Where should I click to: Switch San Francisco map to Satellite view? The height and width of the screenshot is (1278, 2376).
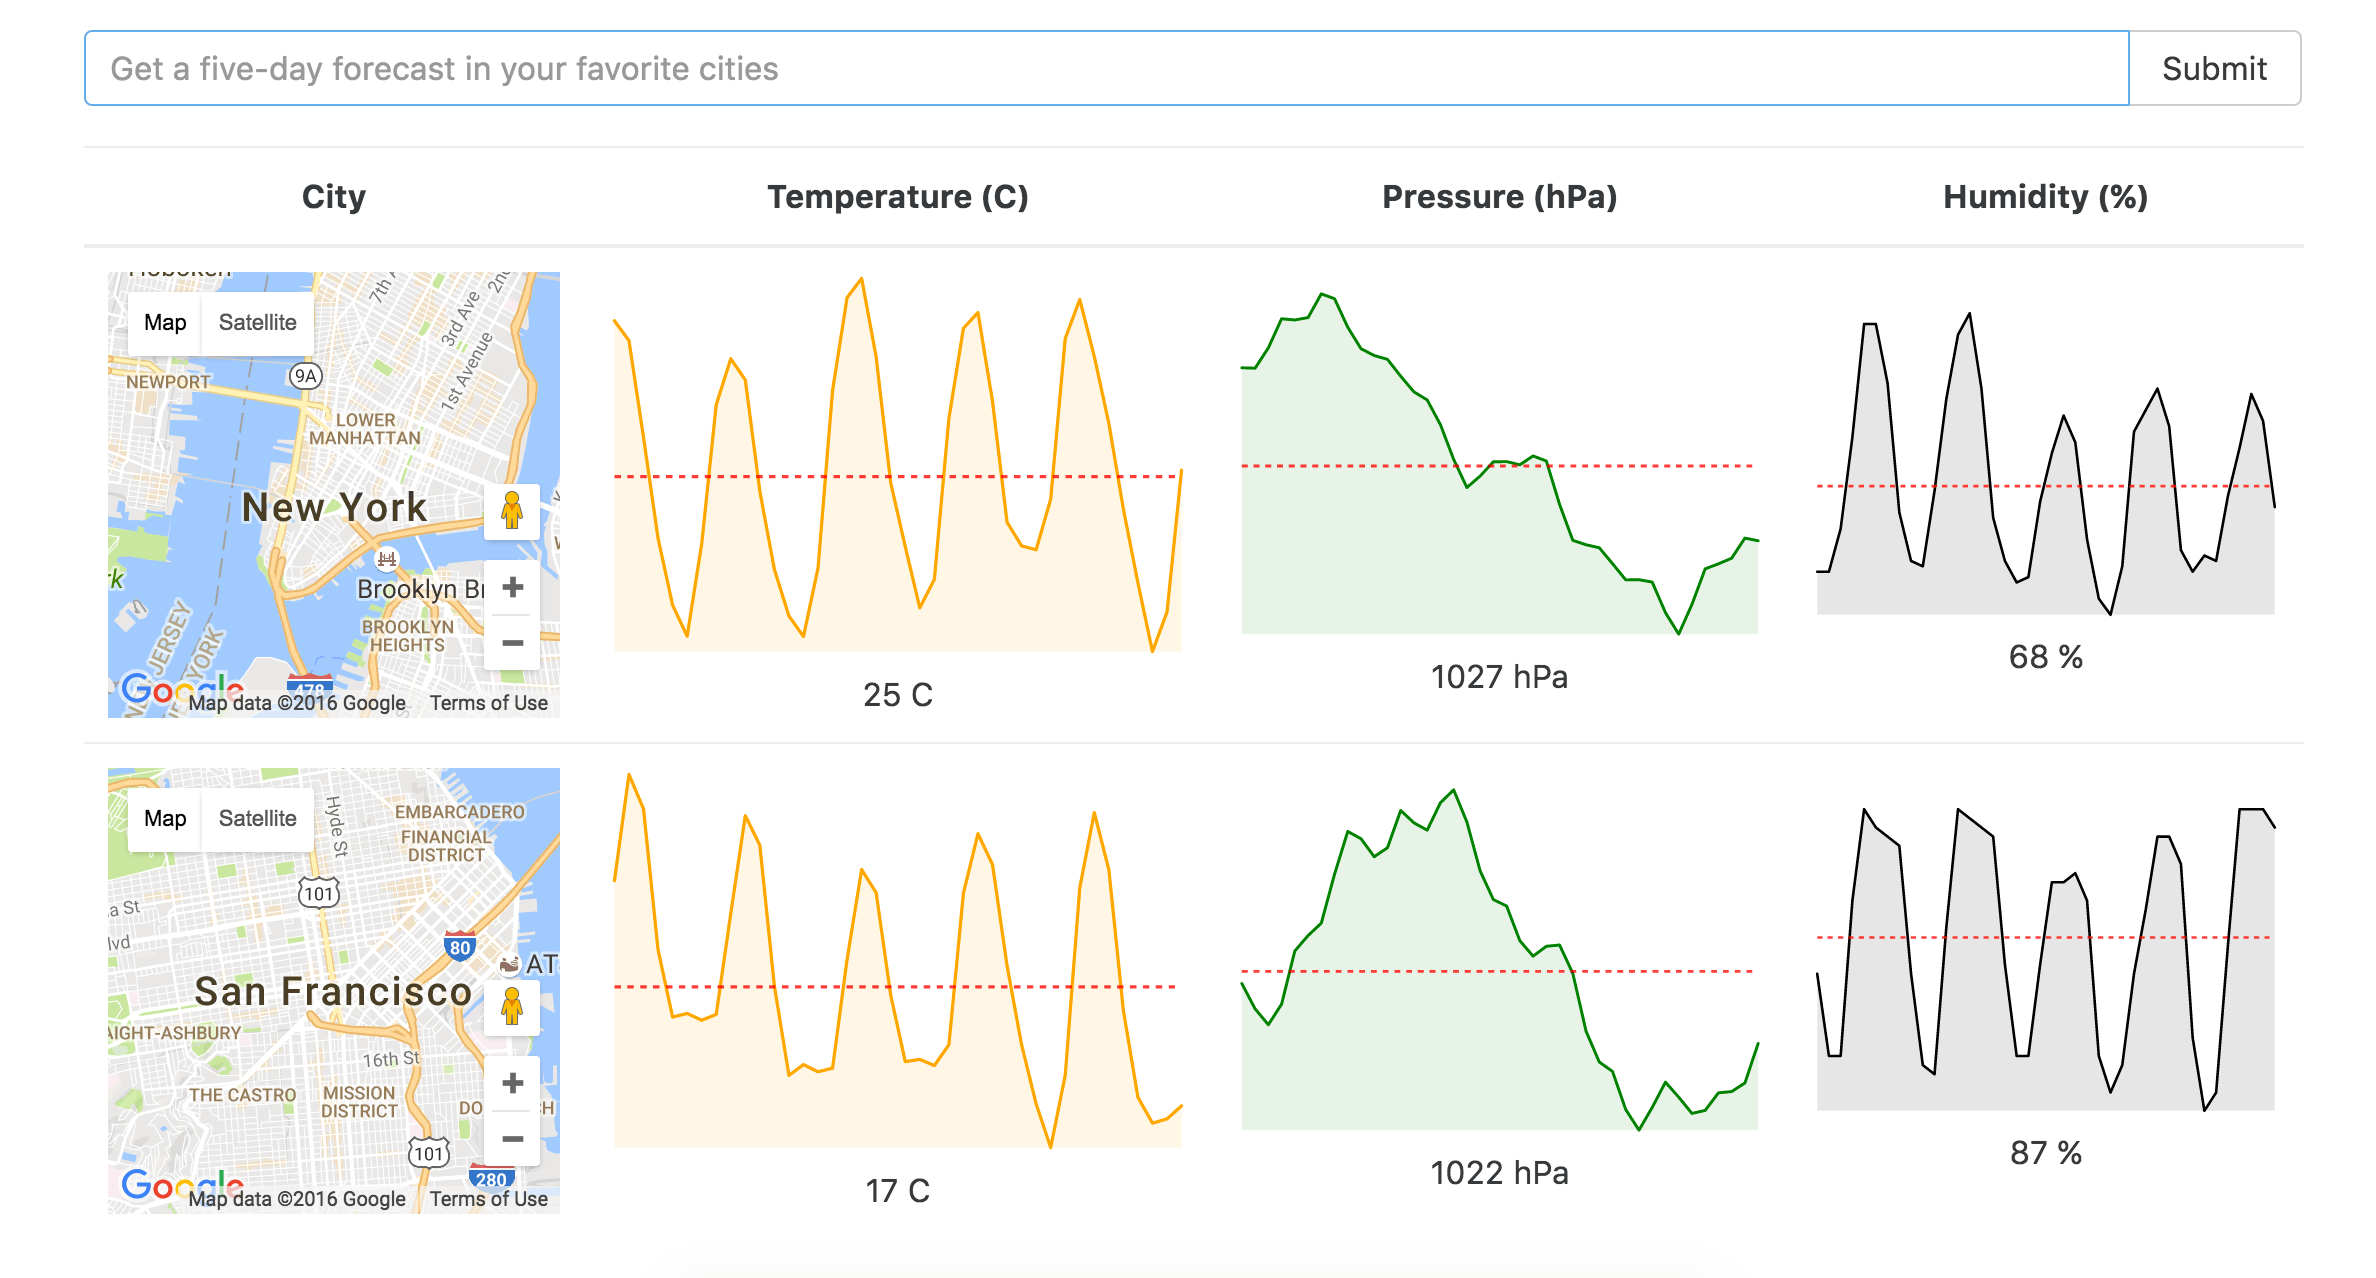pyautogui.click(x=257, y=818)
